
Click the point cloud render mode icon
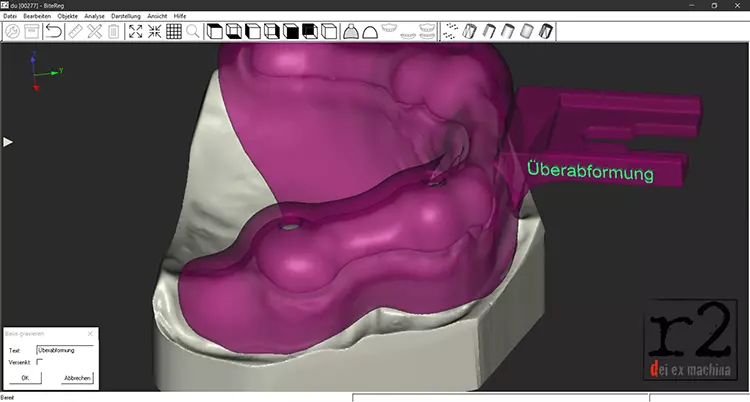pyautogui.click(x=450, y=32)
